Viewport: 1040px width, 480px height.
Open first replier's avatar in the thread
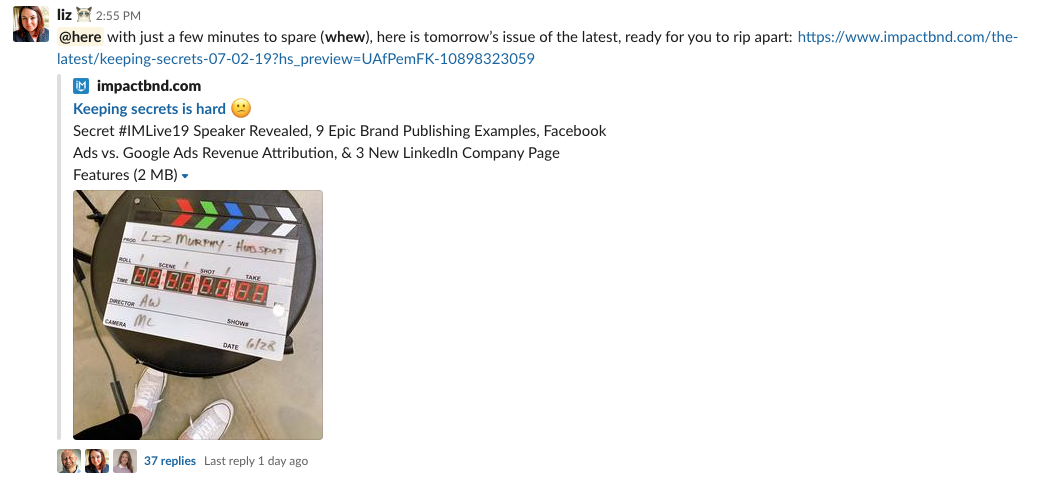click(x=69, y=461)
